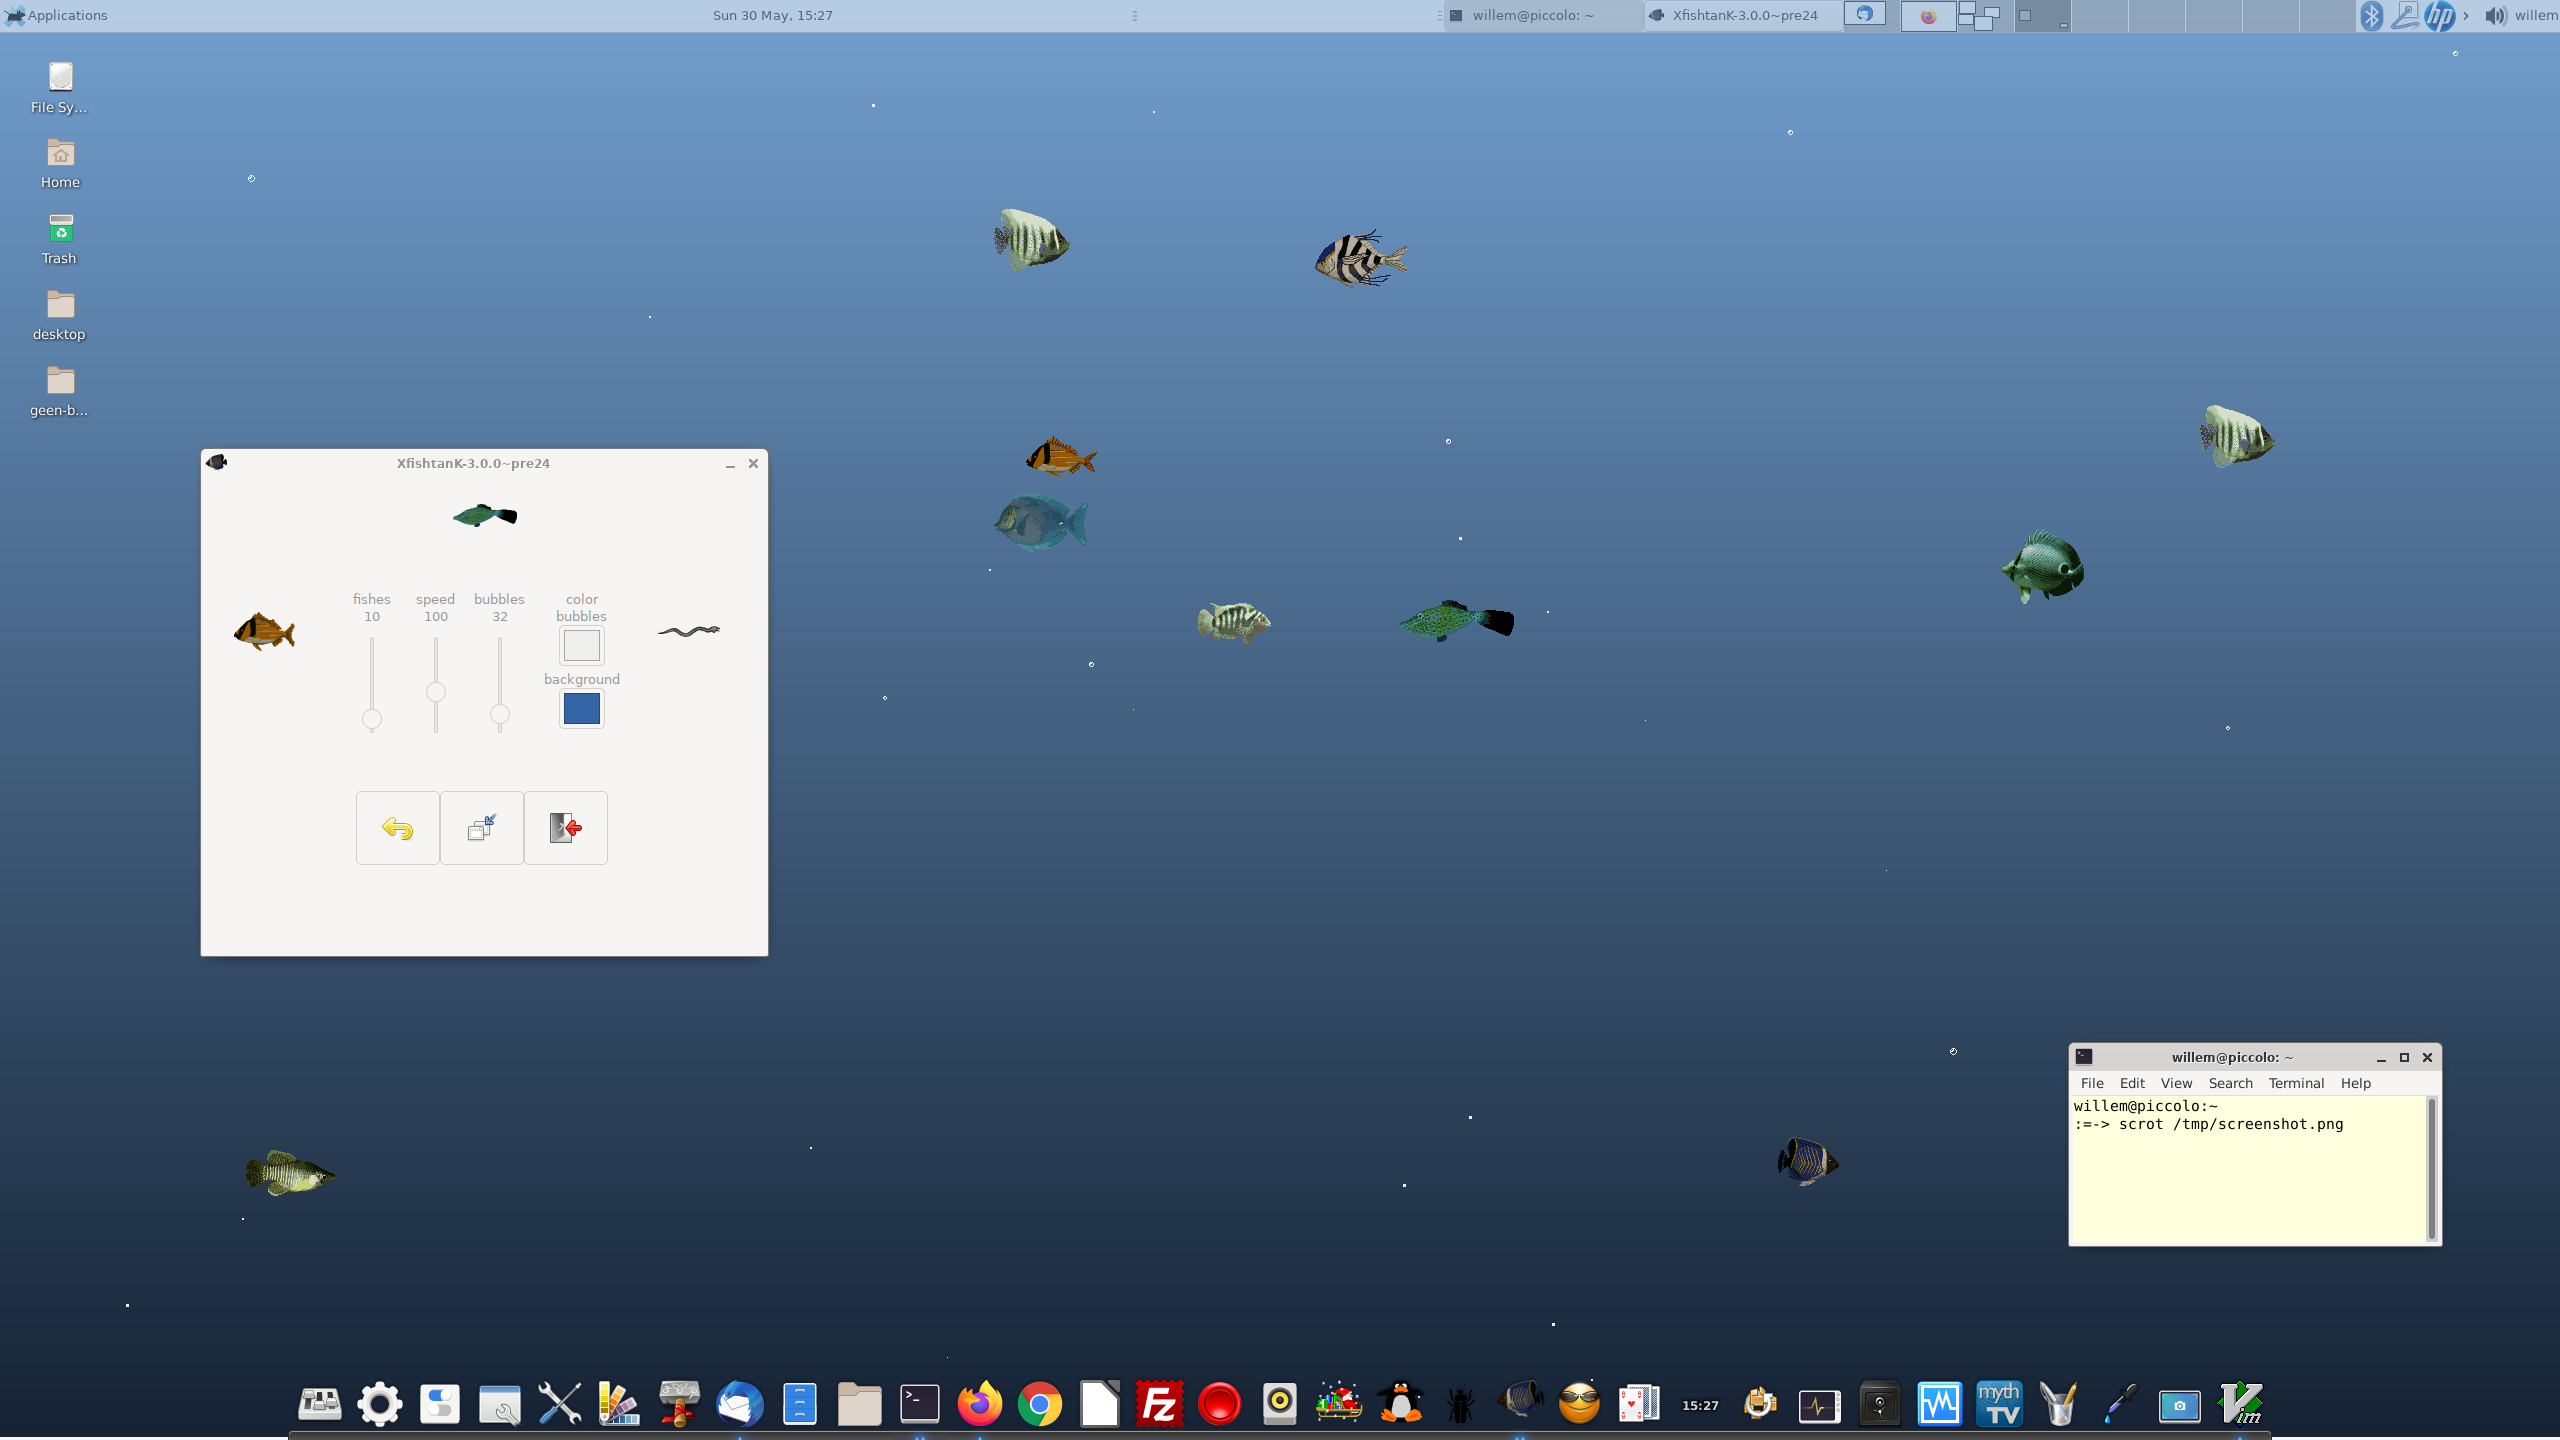Click the terminal's vertical scrollbar

(x=2431, y=1168)
